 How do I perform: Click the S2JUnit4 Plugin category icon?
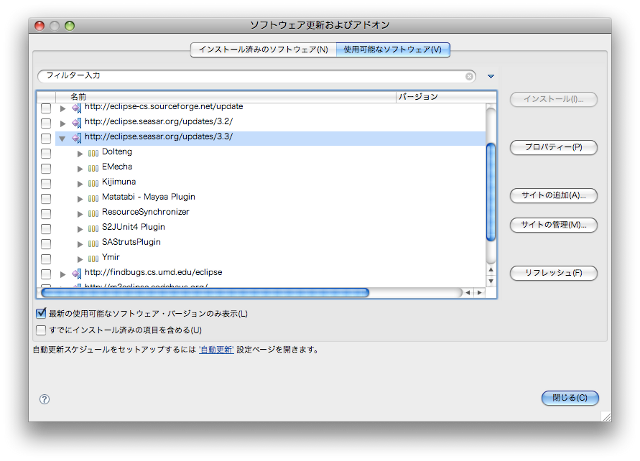point(93,227)
